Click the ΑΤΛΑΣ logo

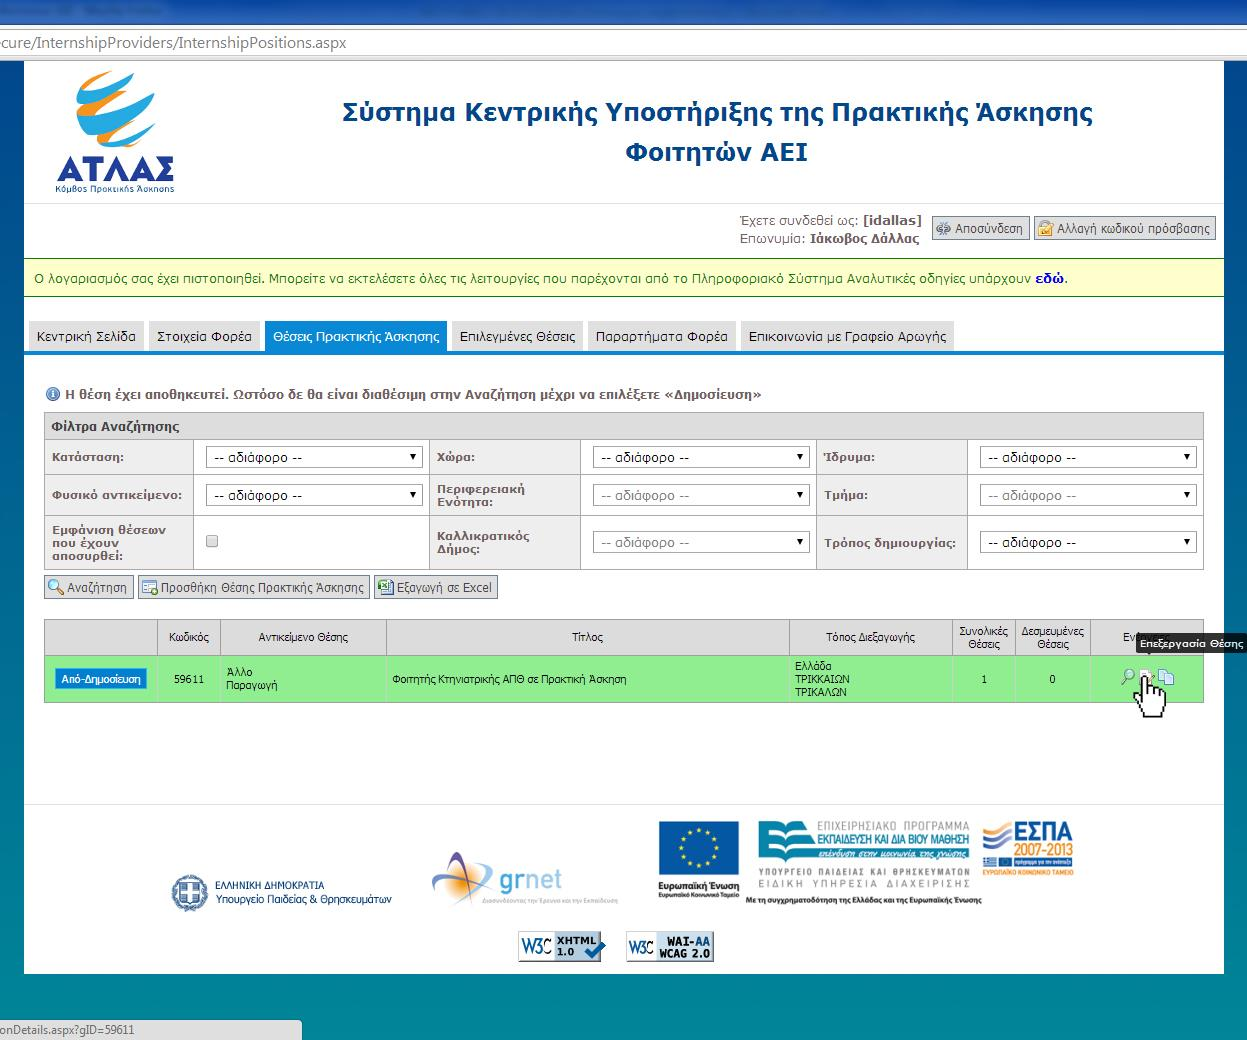[115, 132]
